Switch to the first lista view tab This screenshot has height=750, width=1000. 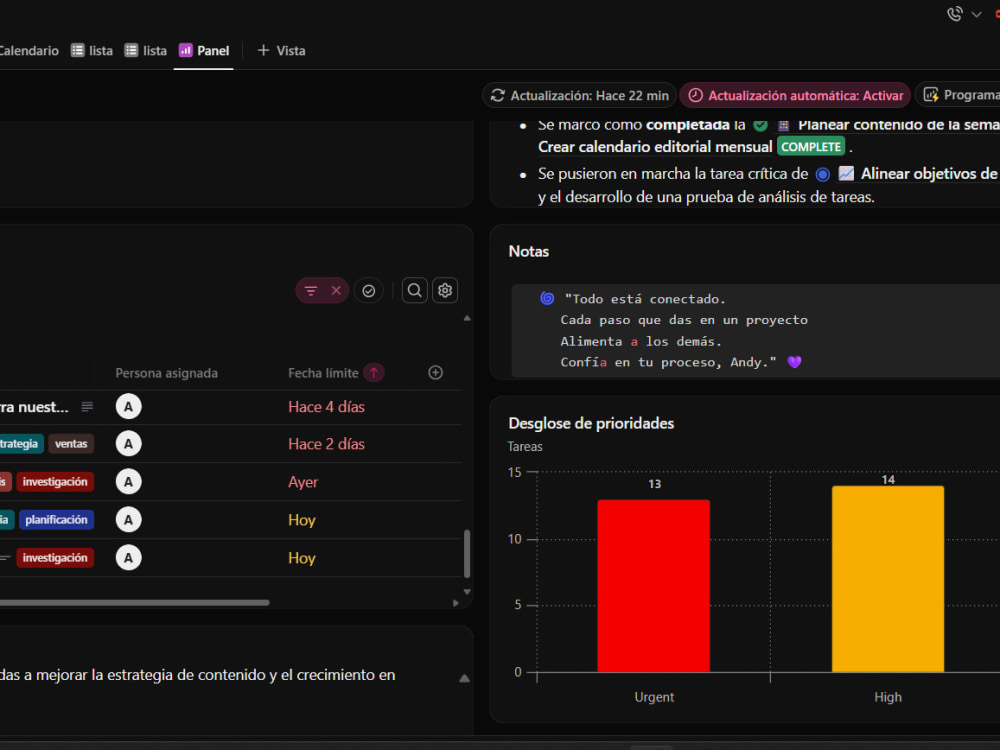coord(92,50)
